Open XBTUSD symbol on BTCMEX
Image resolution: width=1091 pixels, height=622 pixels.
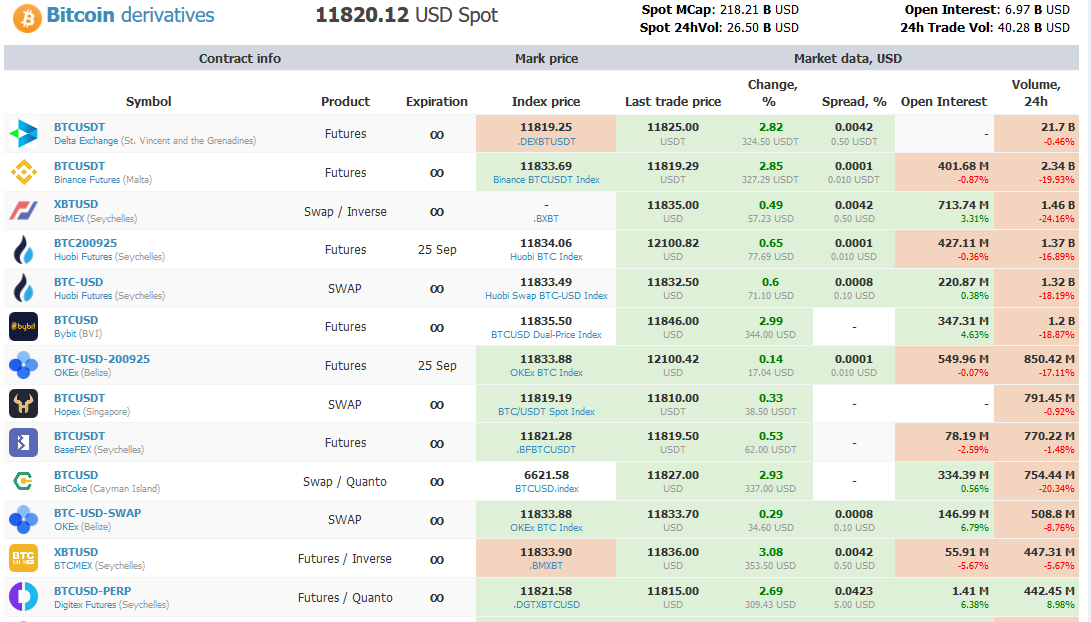[x=76, y=552]
